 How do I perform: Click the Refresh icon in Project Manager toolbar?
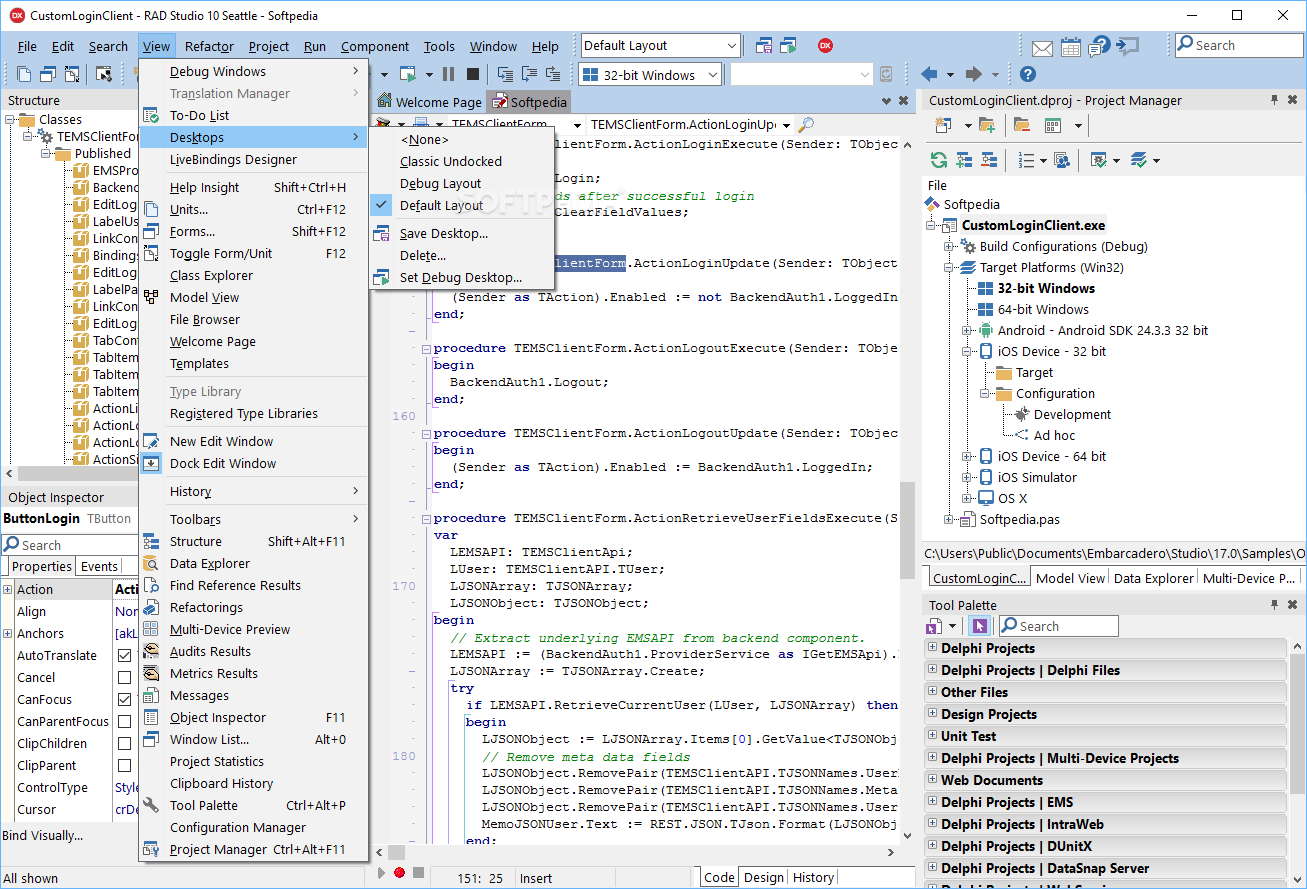[x=938, y=160]
